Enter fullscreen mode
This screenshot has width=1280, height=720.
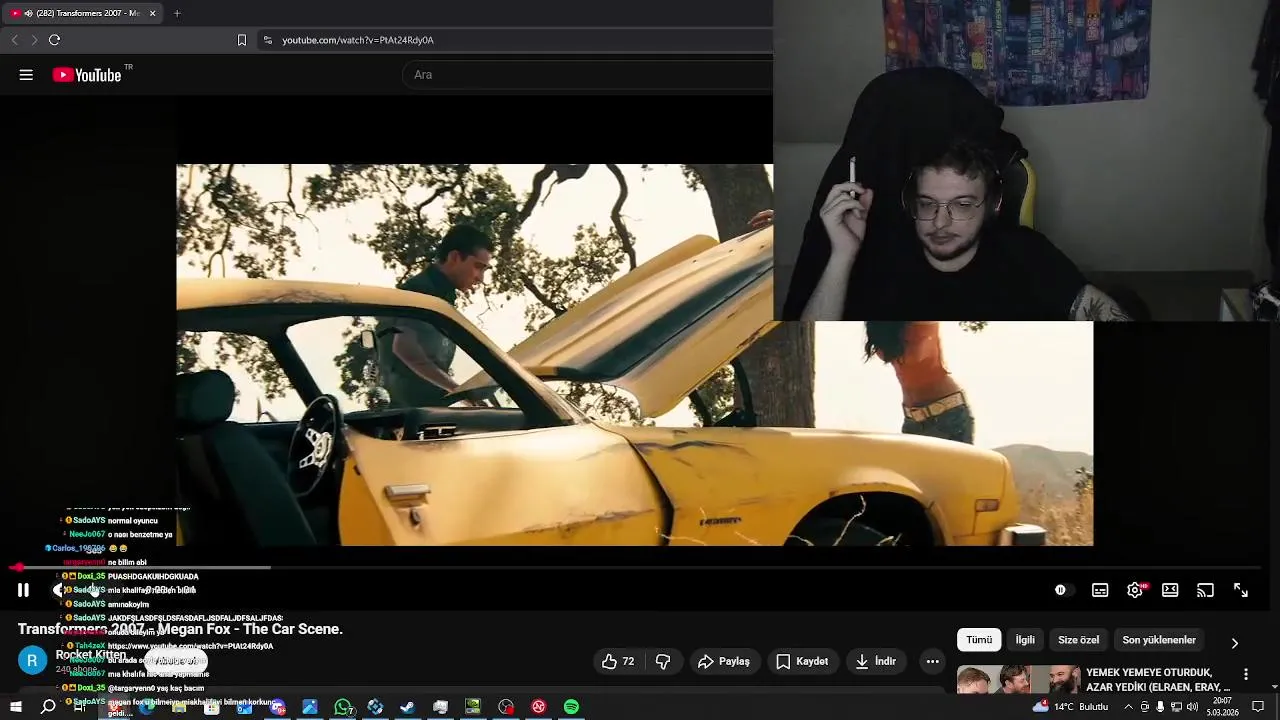(1240, 590)
